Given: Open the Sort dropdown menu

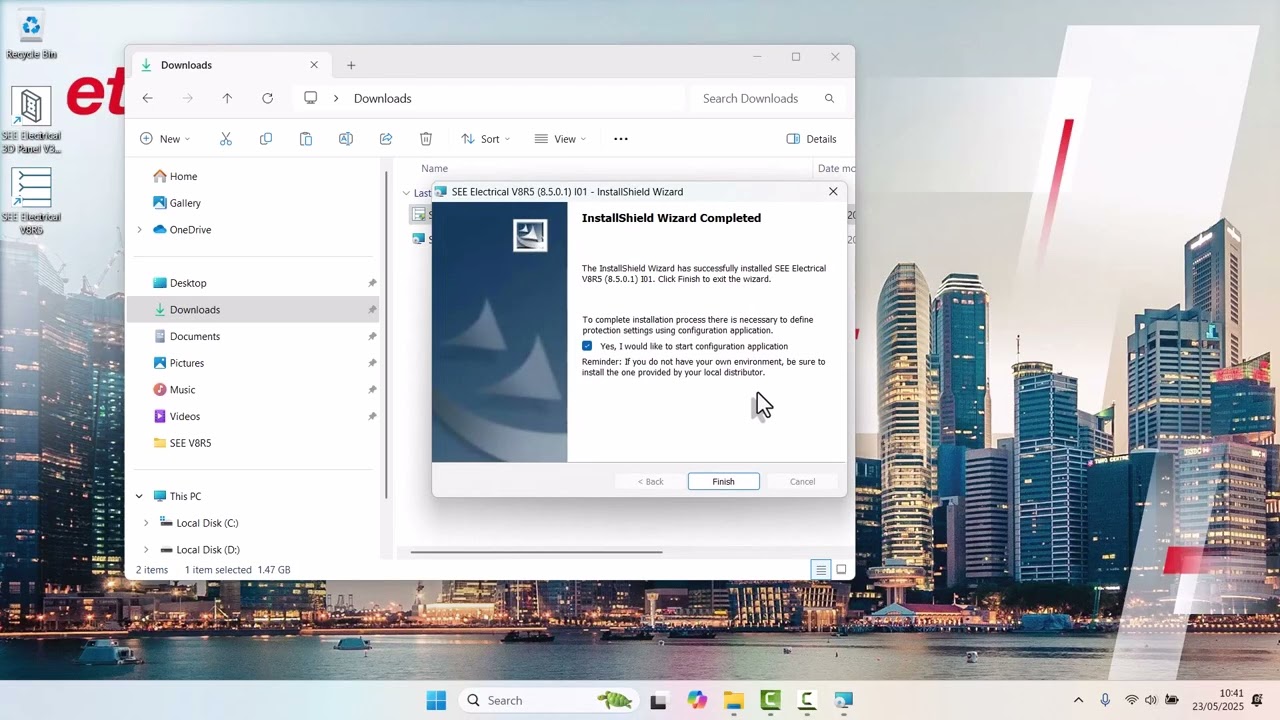Looking at the screenshot, I should [485, 139].
